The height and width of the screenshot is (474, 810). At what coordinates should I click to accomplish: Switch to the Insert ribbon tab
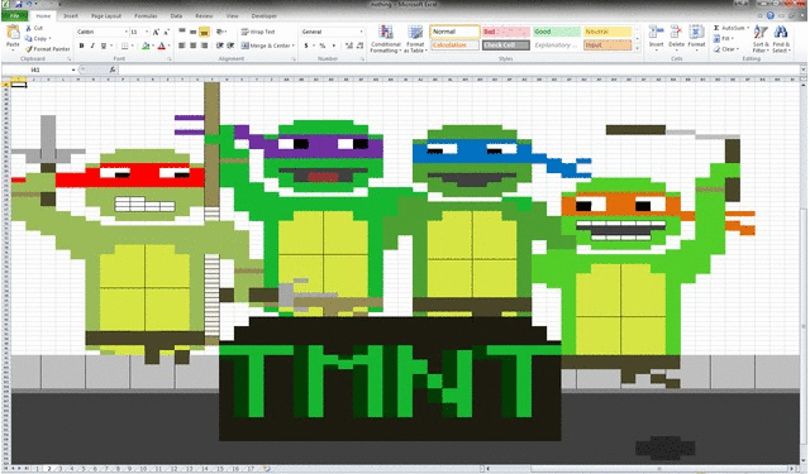coord(71,16)
